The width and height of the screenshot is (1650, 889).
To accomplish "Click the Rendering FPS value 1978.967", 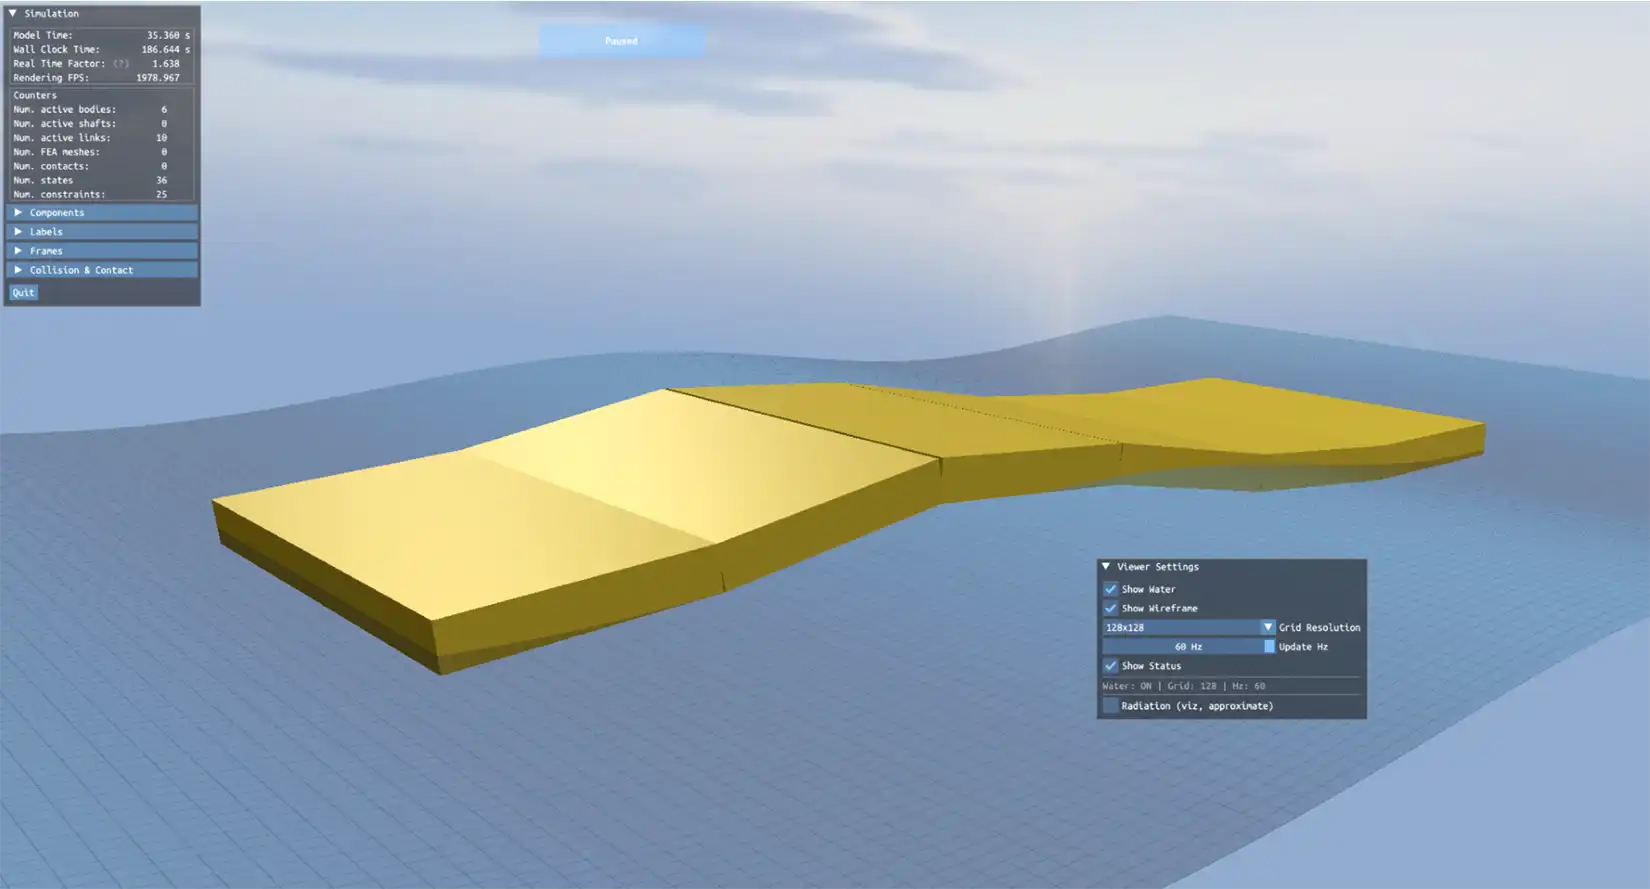I will pyautogui.click(x=158, y=77).
